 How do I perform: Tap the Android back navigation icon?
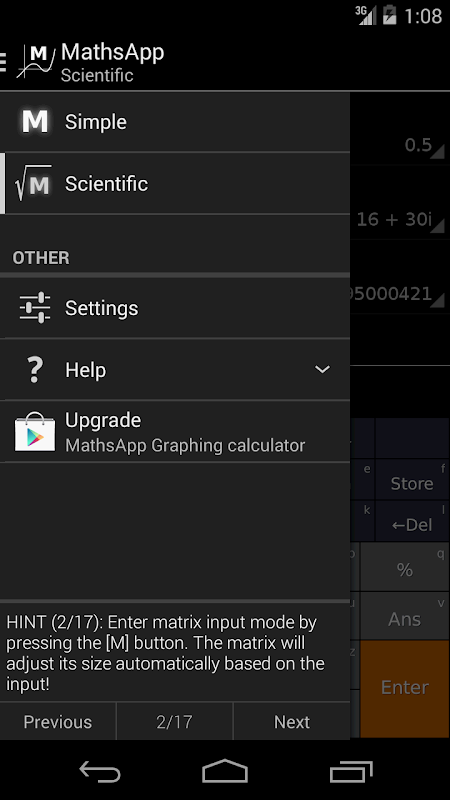coord(100,770)
